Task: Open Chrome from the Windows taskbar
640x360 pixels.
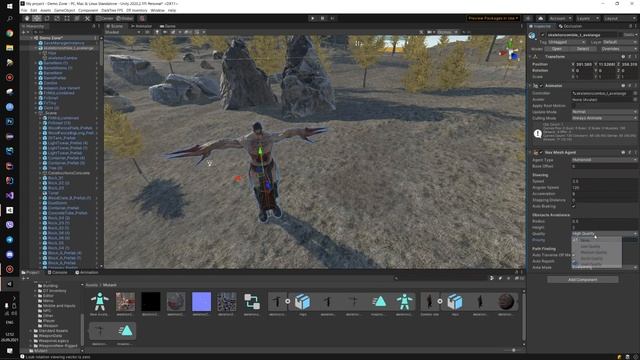Action: click(x=9, y=33)
